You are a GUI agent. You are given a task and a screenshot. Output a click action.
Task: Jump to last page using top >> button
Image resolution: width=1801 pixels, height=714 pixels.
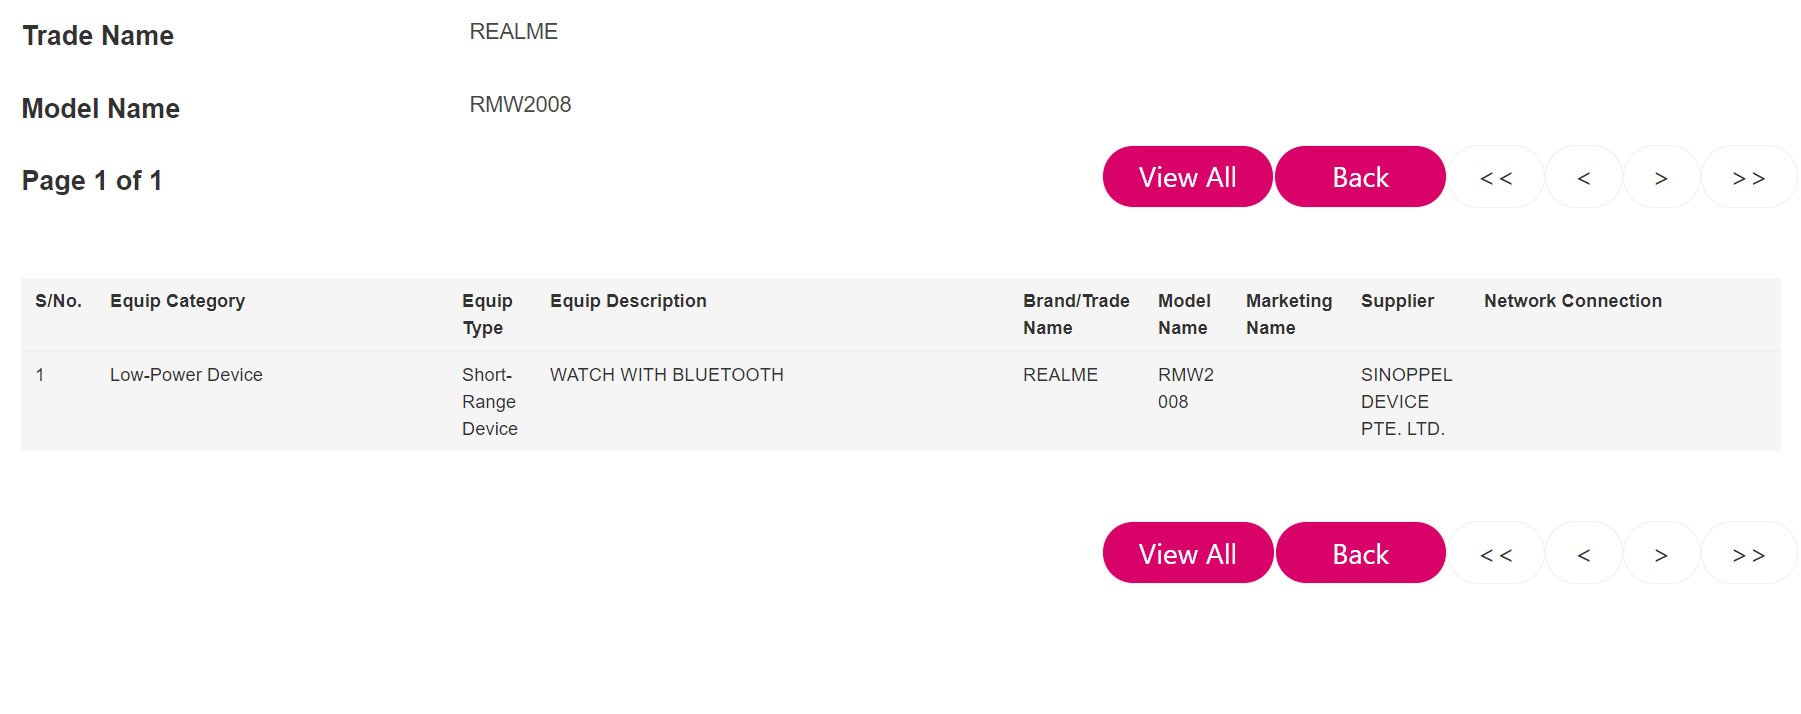tap(1748, 178)
